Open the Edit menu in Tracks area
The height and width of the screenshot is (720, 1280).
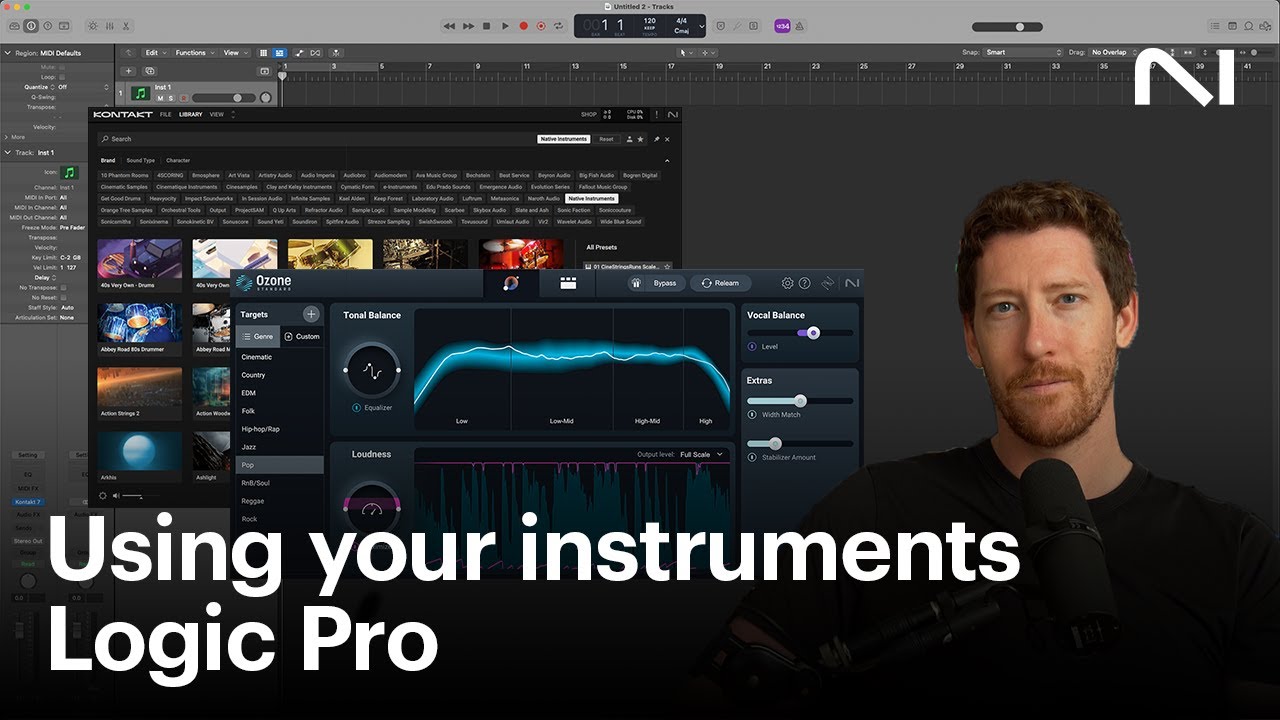tap(155, 52)
